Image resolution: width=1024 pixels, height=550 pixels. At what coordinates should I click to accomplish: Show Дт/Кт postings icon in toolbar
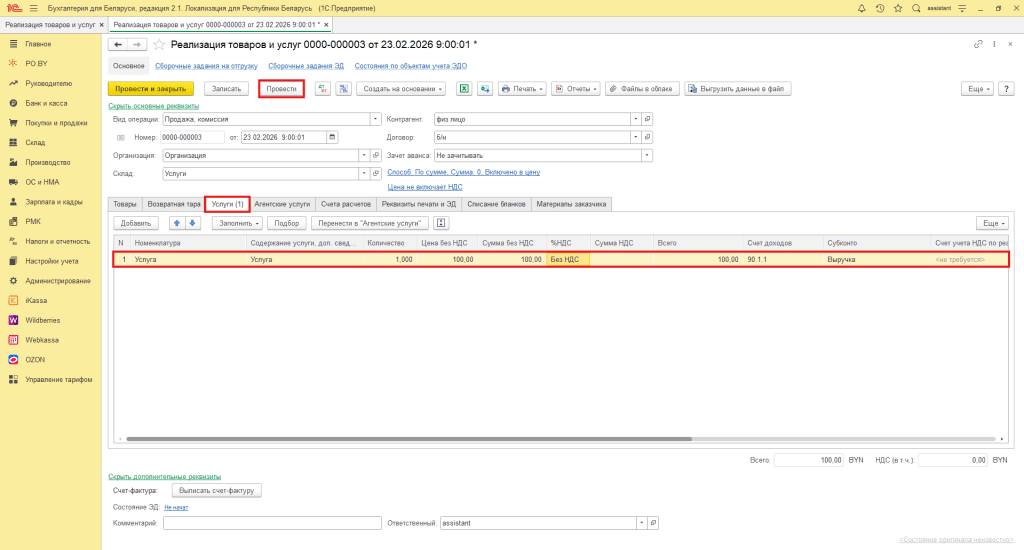point(323,88)
